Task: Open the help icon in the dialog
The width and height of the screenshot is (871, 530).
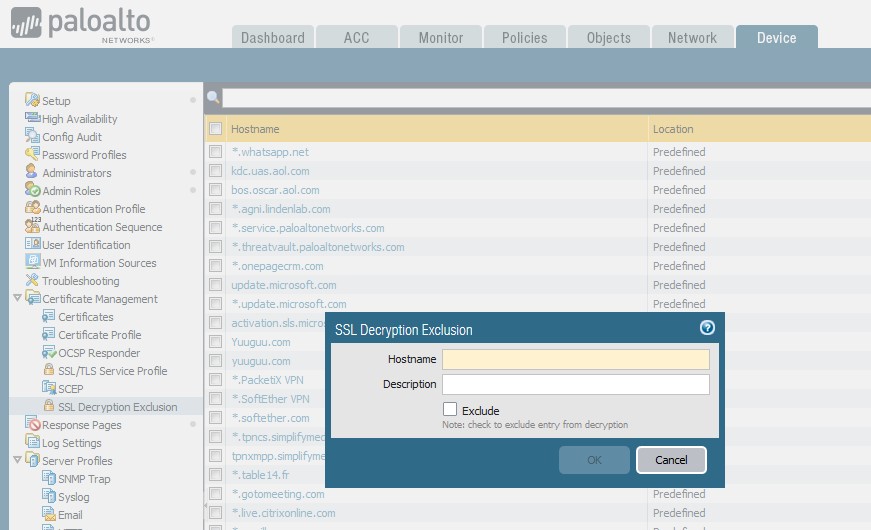Action: pos(707,327)
